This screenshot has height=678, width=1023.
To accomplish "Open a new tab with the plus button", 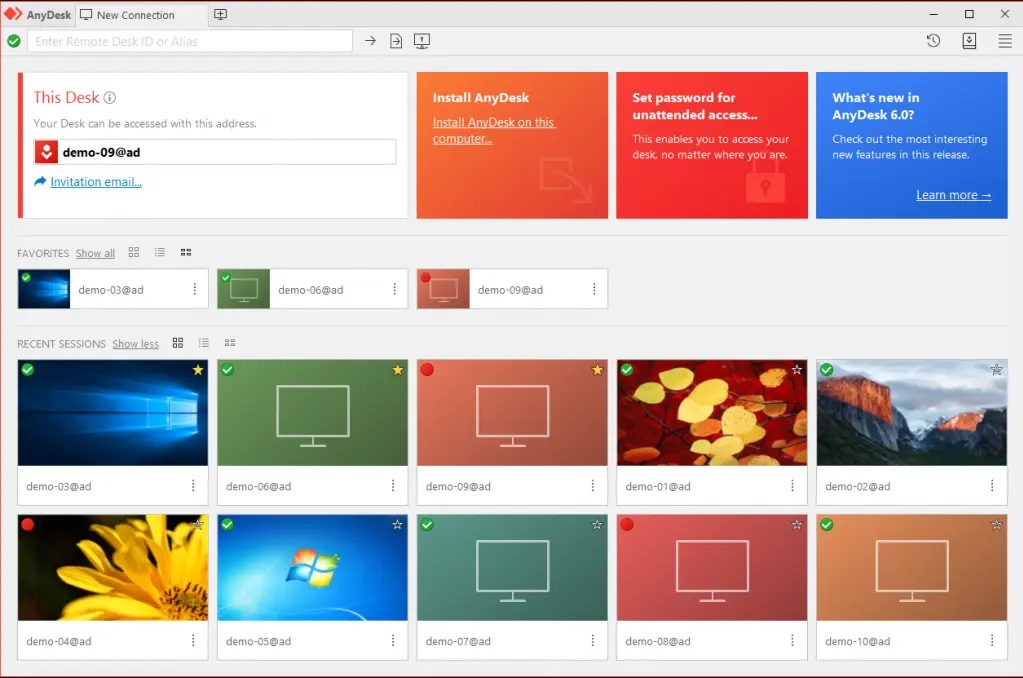I will pyautogui.click(x=220, y=15).
